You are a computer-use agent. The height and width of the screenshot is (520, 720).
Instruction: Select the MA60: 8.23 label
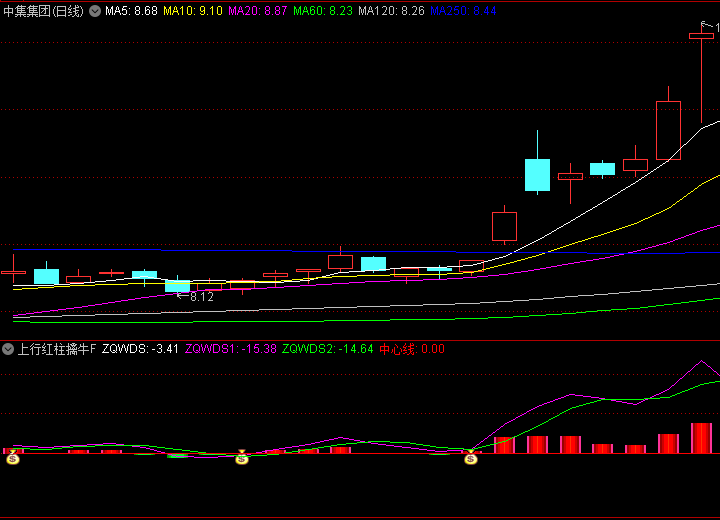[x=323, y=11]
